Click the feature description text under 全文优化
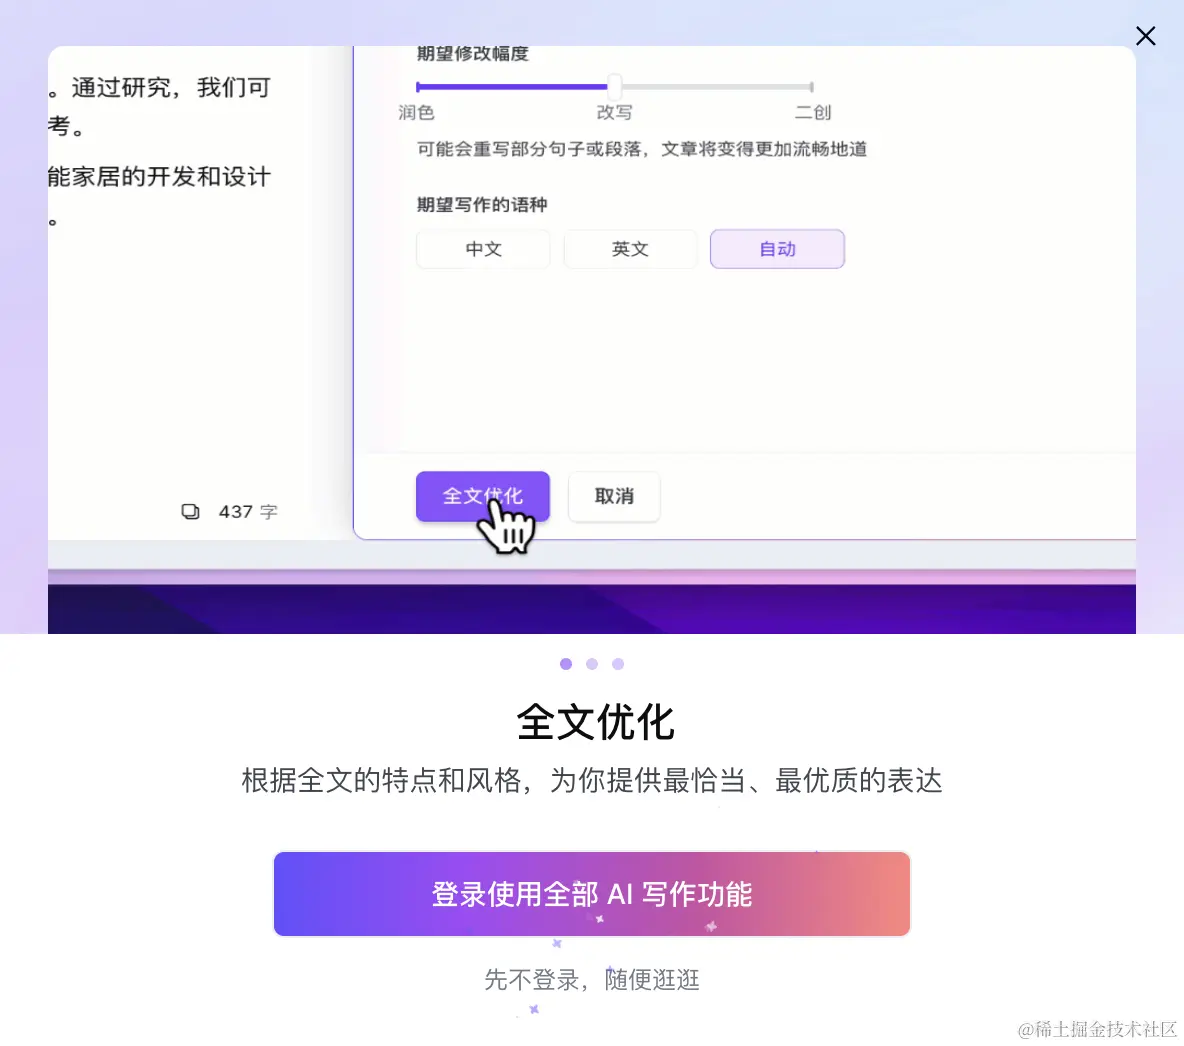 point(592,781)
